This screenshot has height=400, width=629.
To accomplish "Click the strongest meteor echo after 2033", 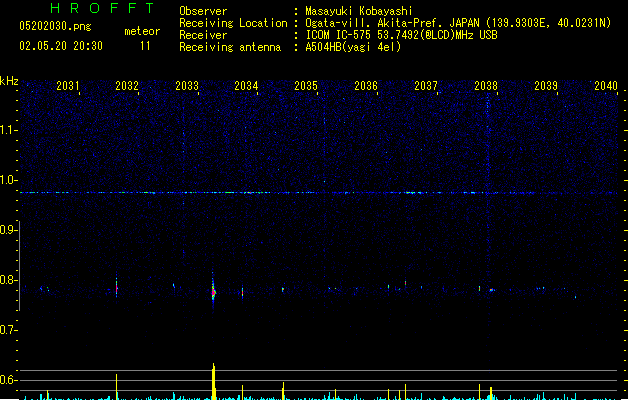I will tap(213, 292).
